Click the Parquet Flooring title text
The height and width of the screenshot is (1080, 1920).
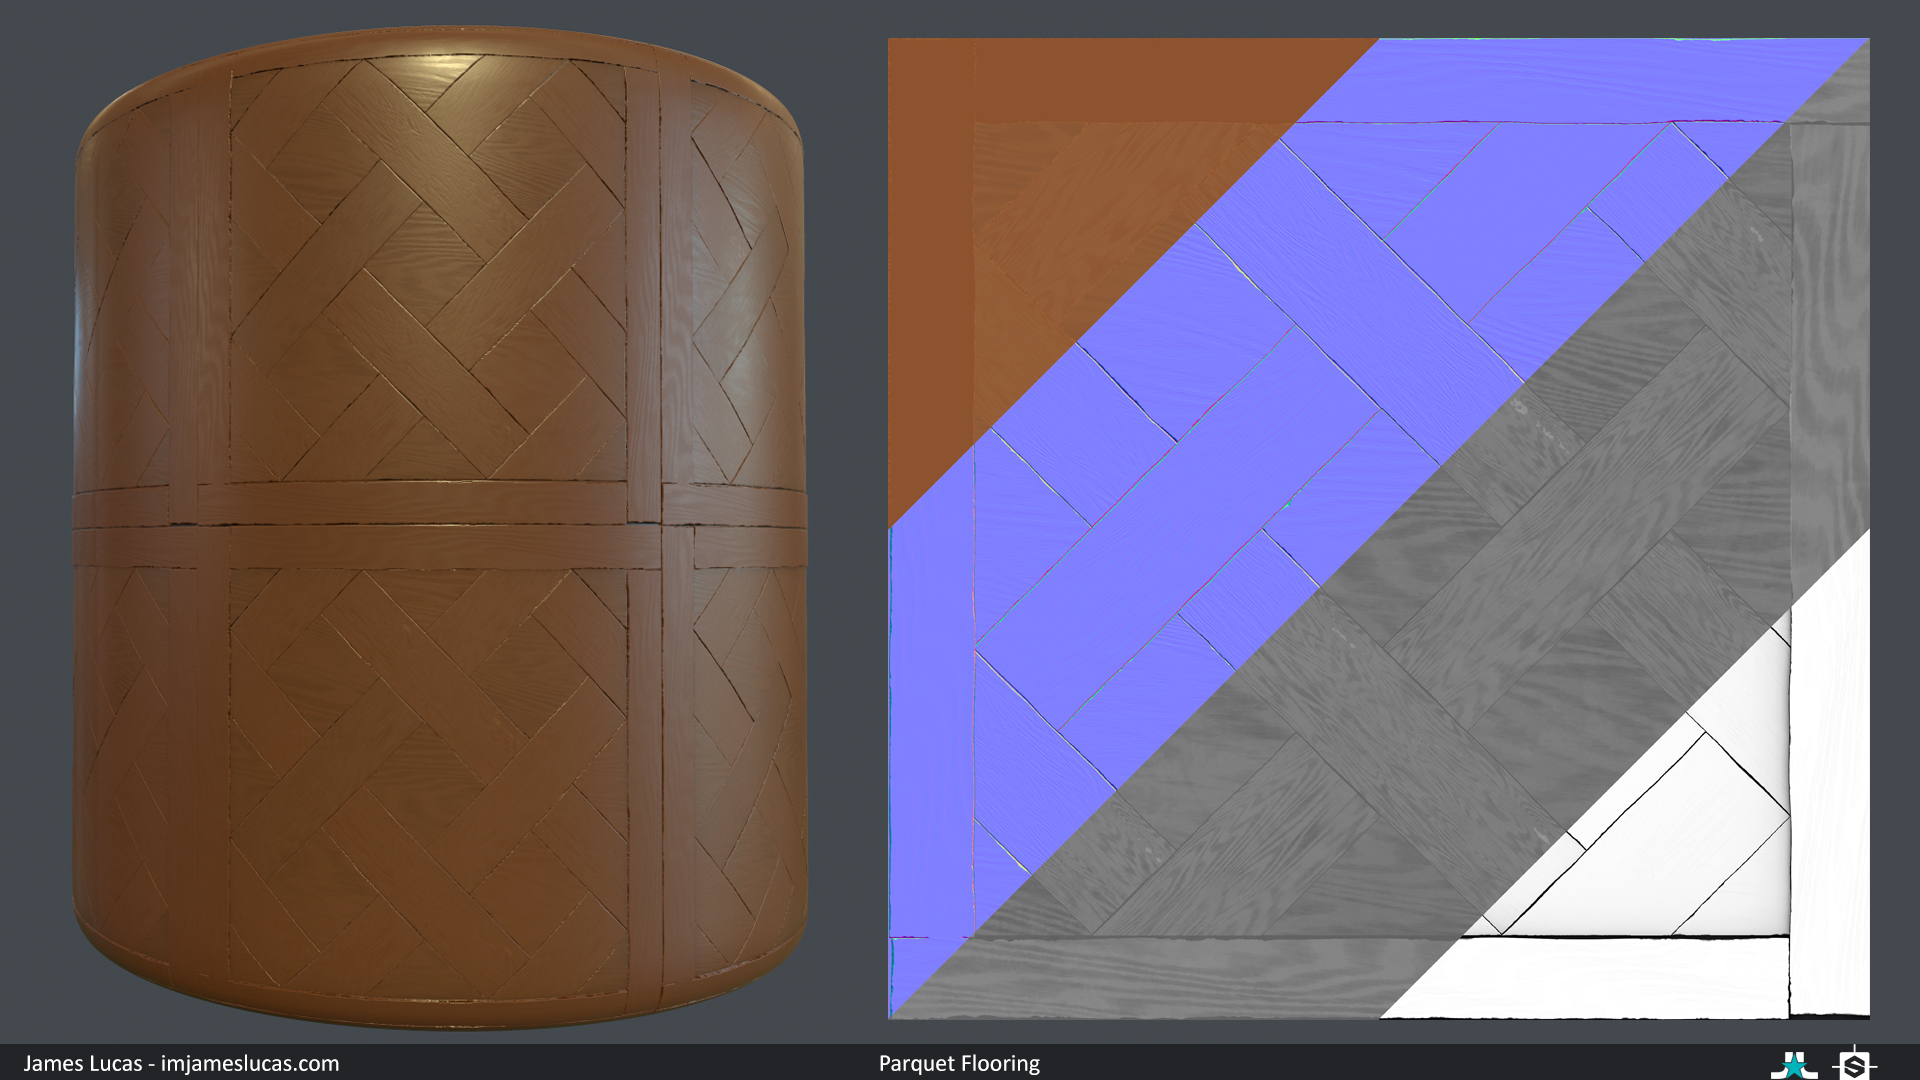point(959,1063)
